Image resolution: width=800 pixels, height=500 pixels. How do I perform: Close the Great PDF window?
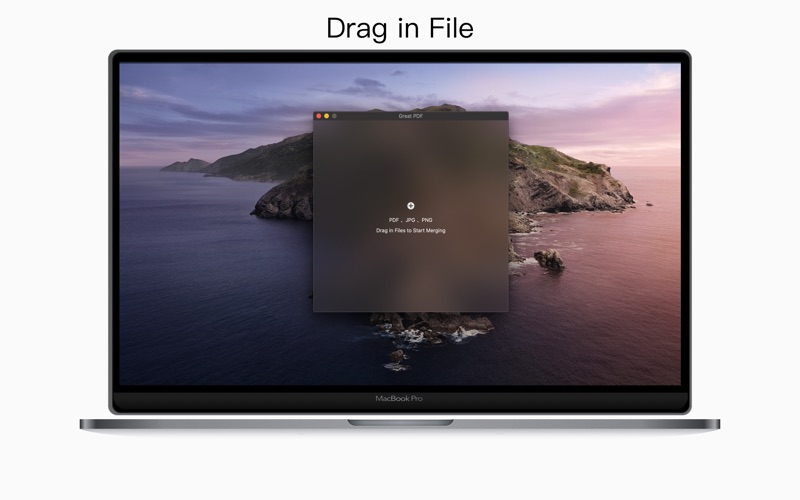pyautogui.click(x=319, y=116)
